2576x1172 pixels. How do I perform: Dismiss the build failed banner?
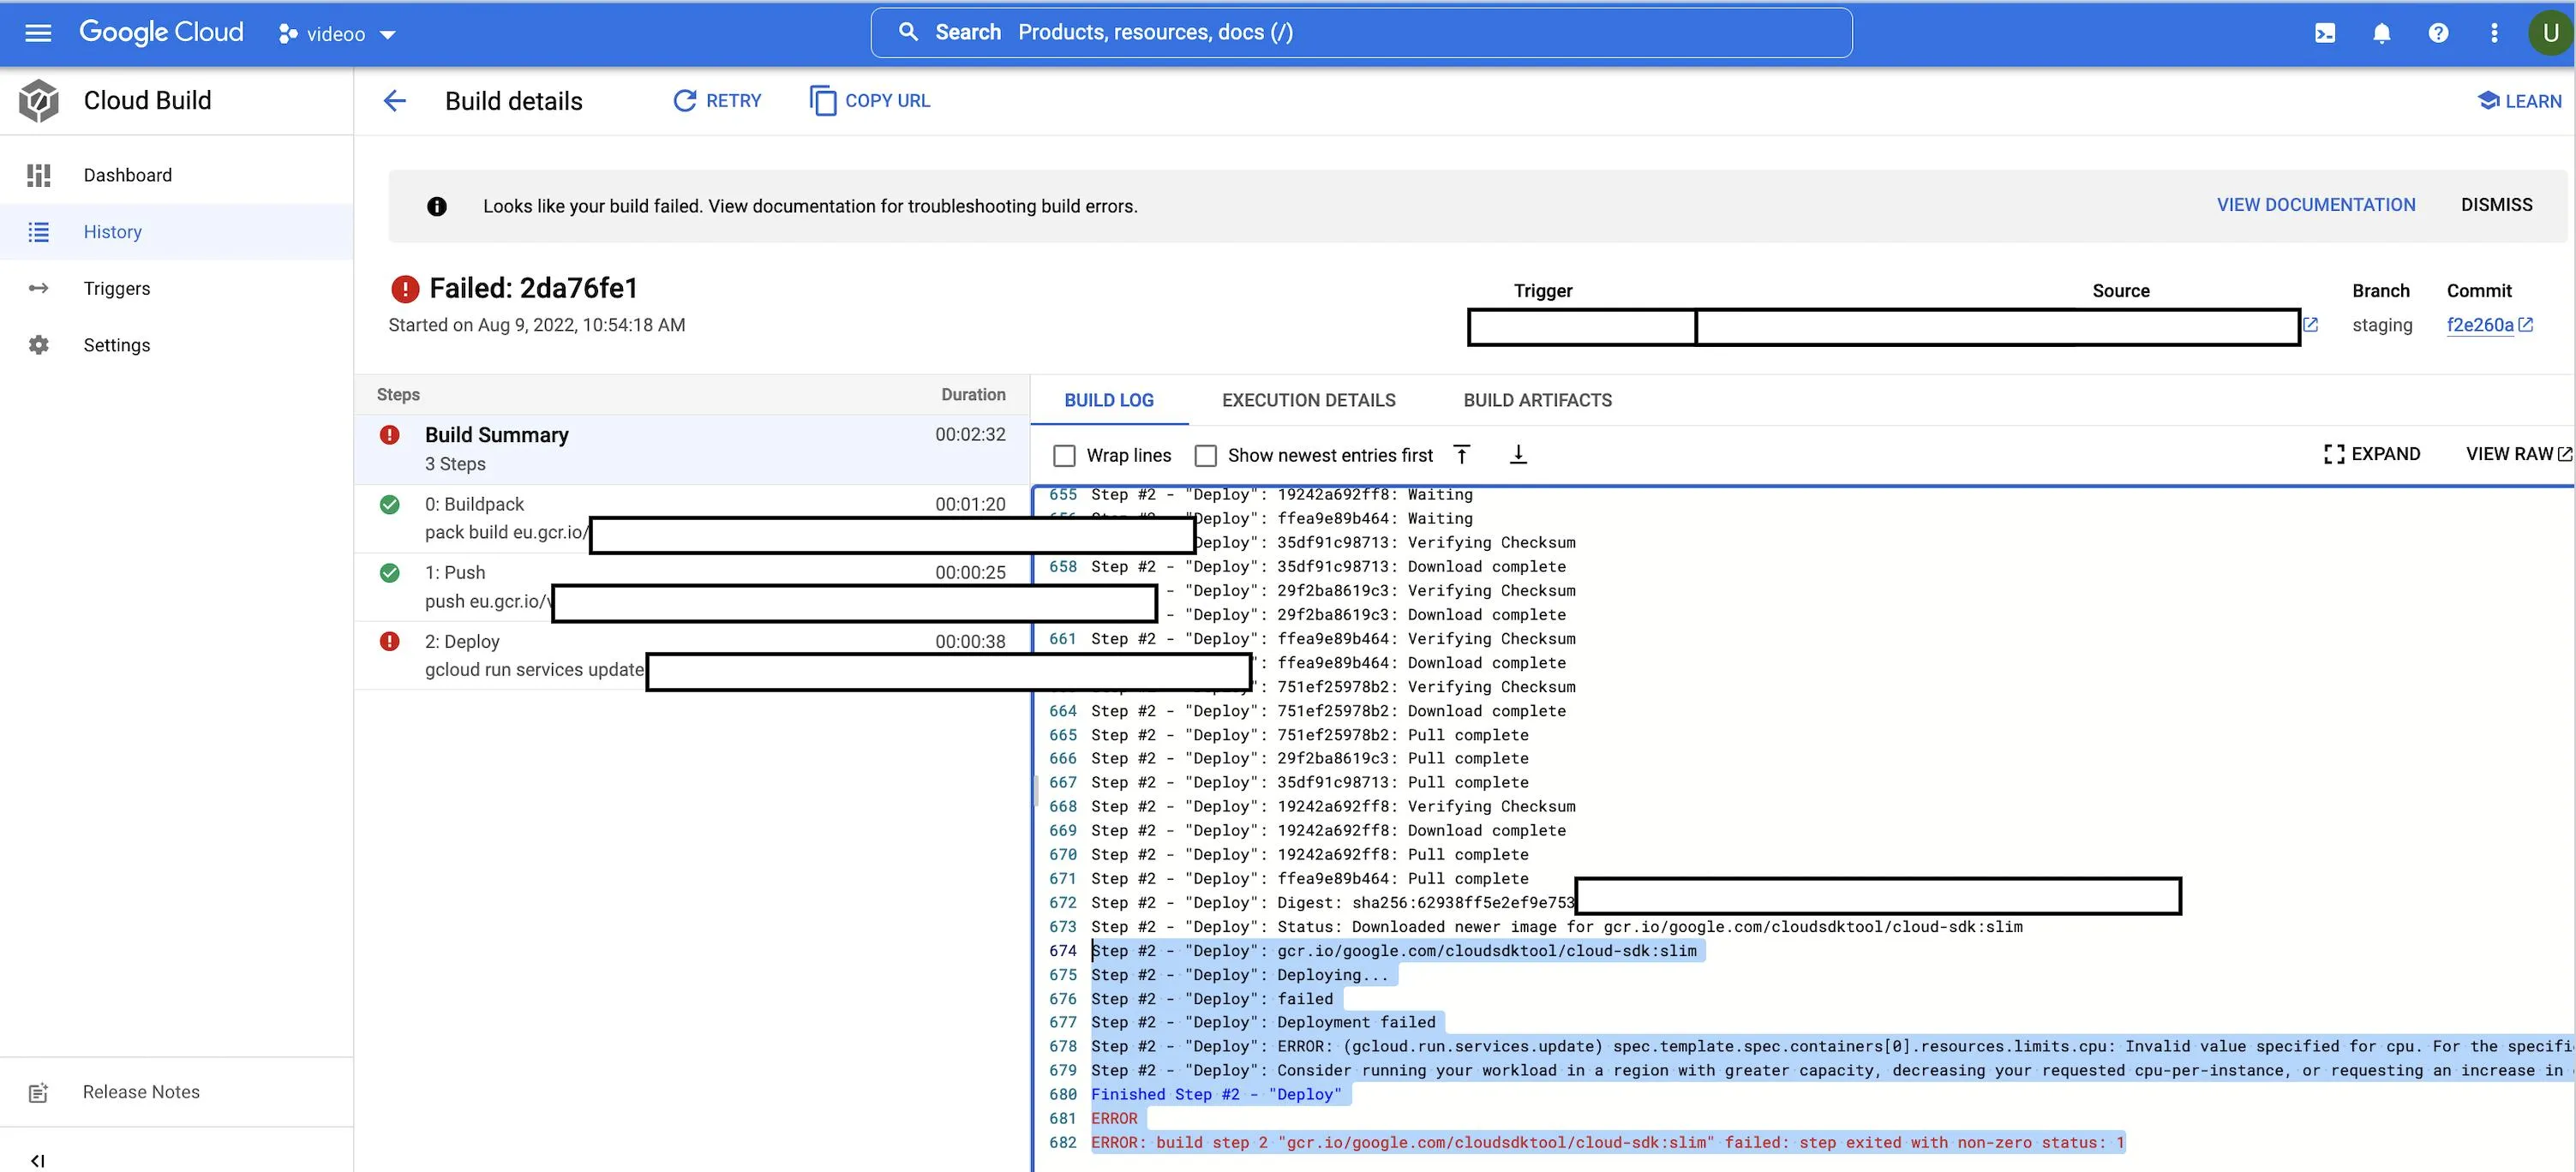2496,205
